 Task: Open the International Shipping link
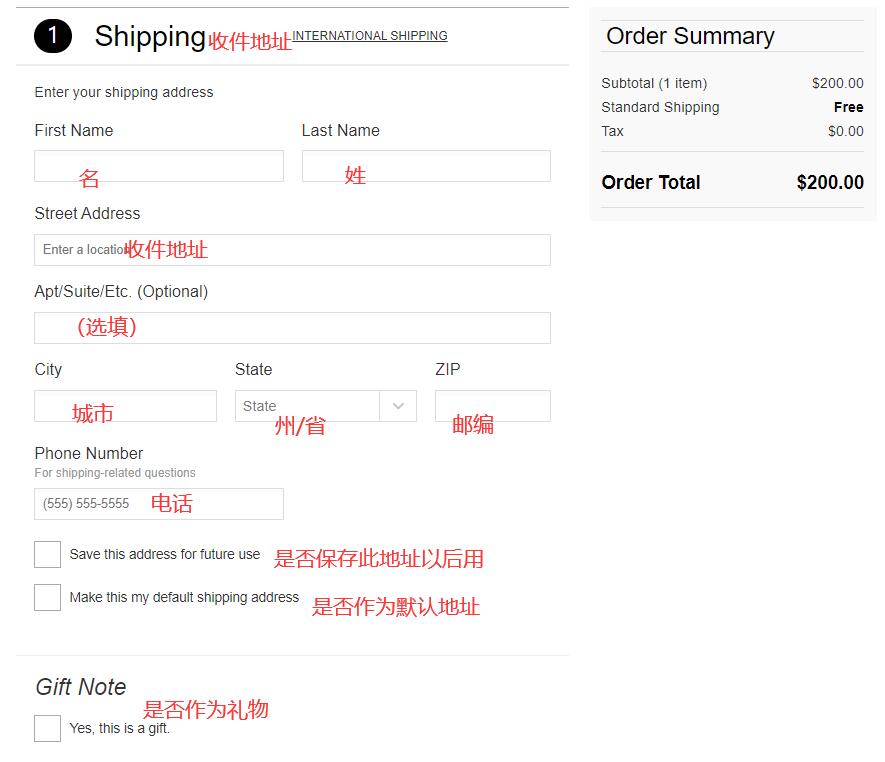click(x=369, y=36)
